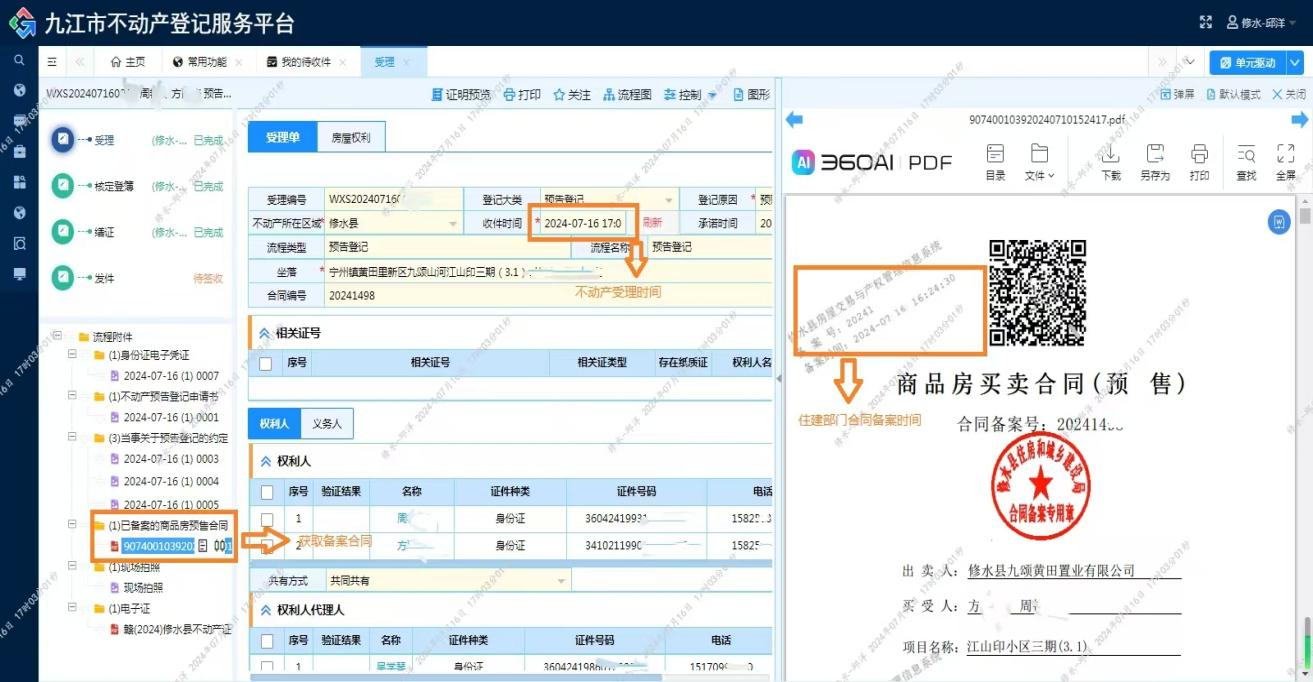
Task: Click the fullscreen icon in the top header
Action: [x=1205, y=22]
